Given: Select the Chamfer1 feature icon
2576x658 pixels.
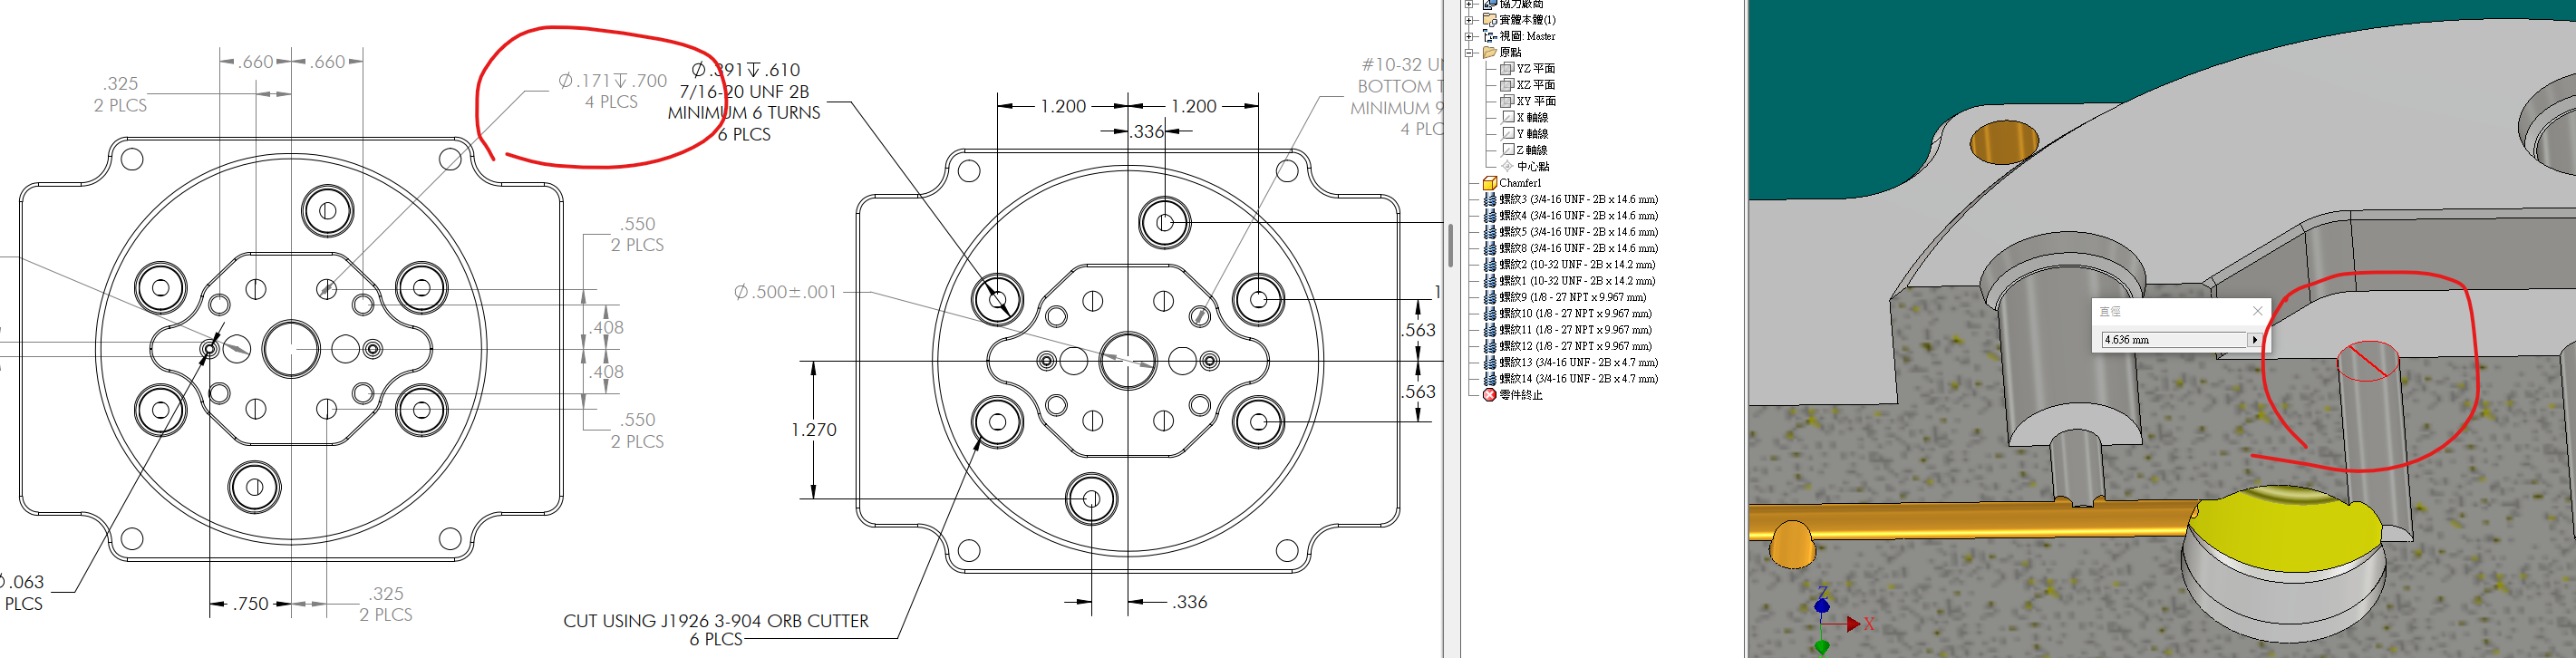Looking at the screenshot, I should 1489,183.
